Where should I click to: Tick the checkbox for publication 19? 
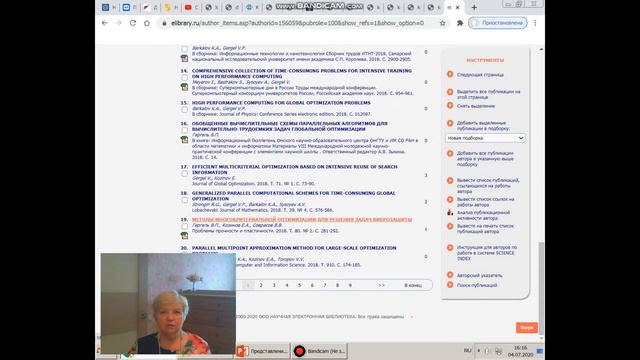click(x=184, y=226)
